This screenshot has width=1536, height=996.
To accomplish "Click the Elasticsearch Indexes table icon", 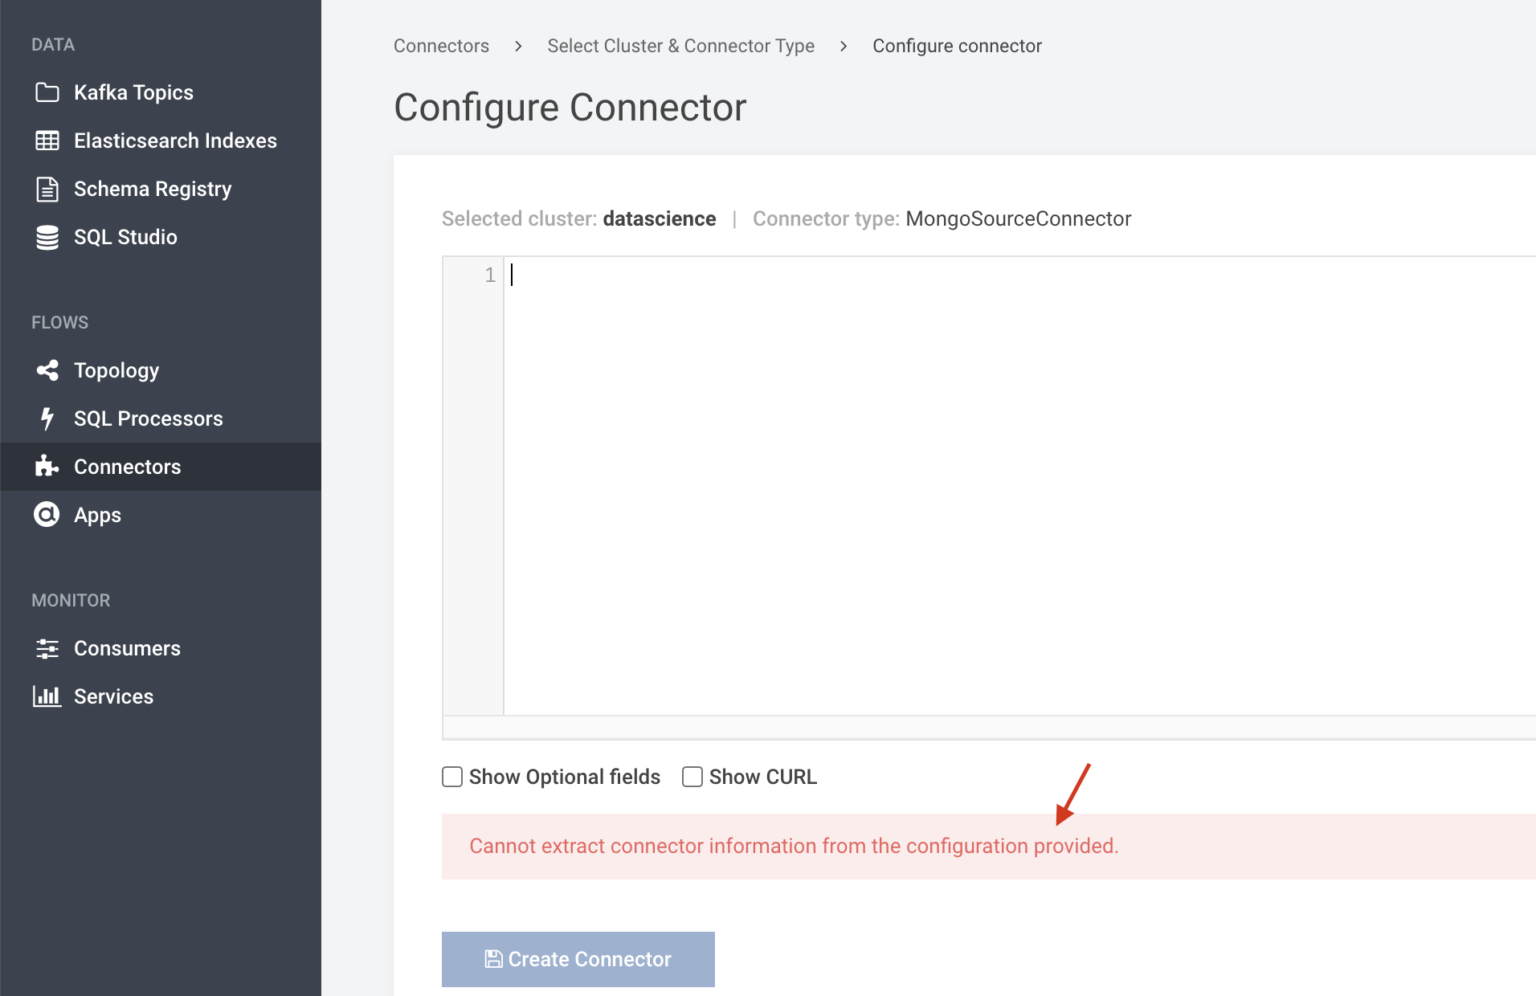I will point(47,141).
